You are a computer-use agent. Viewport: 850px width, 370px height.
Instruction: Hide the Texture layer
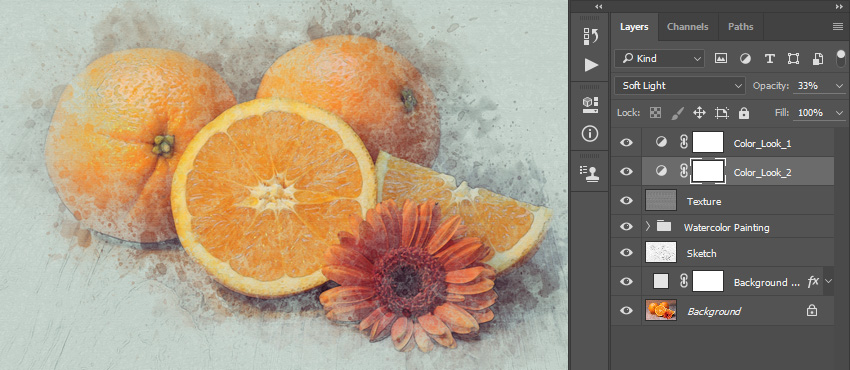click(626, 200)
